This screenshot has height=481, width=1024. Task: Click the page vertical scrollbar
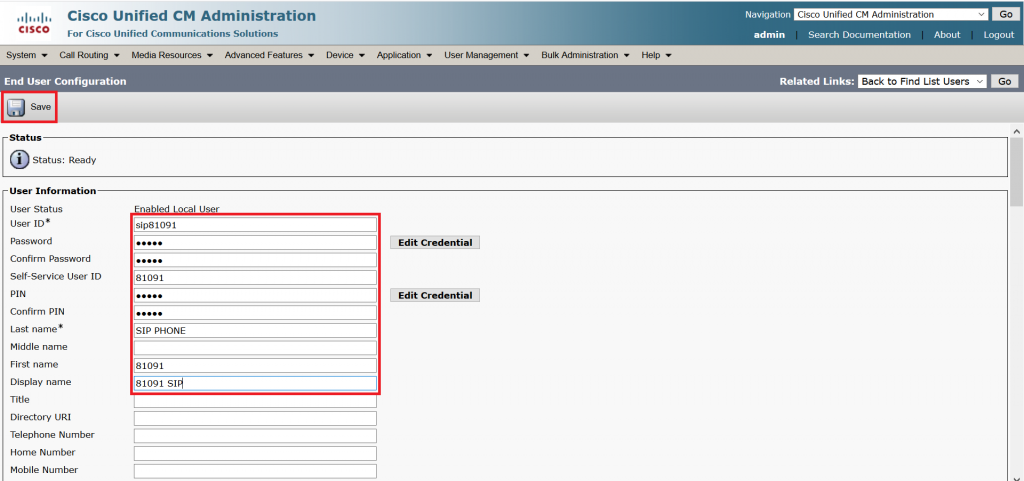[x=1016, y=300]
